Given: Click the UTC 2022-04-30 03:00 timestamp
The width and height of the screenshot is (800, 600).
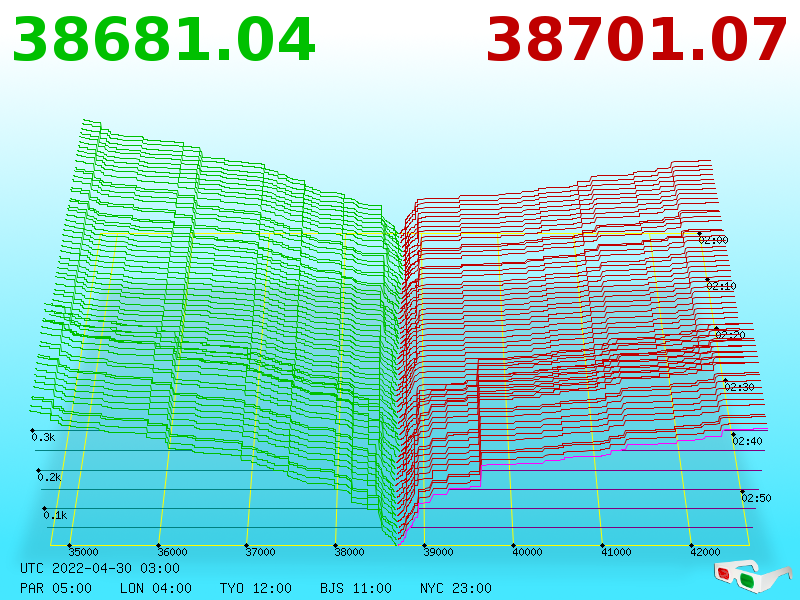Looking at the screenshot, I should [100, 568].
